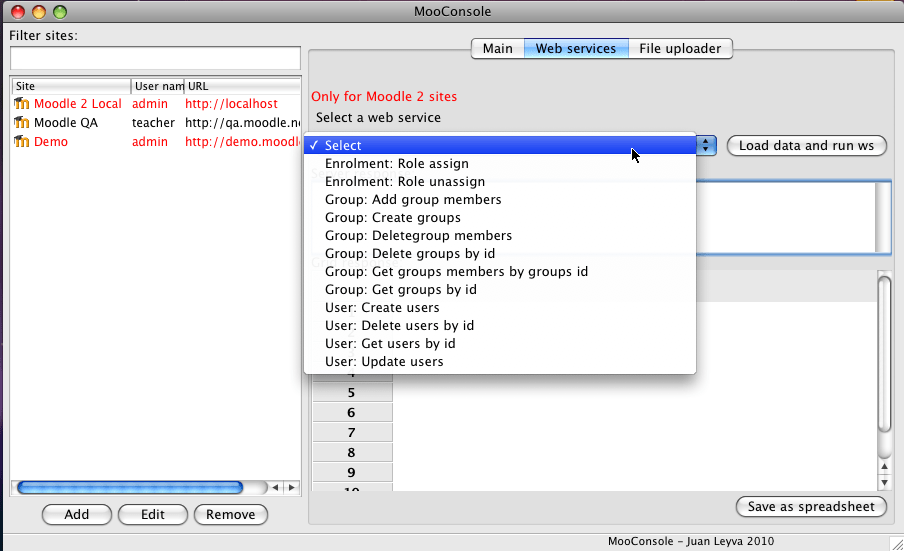Click the Site column header
This screenshot has width=904, height=551.
[71, 86]
